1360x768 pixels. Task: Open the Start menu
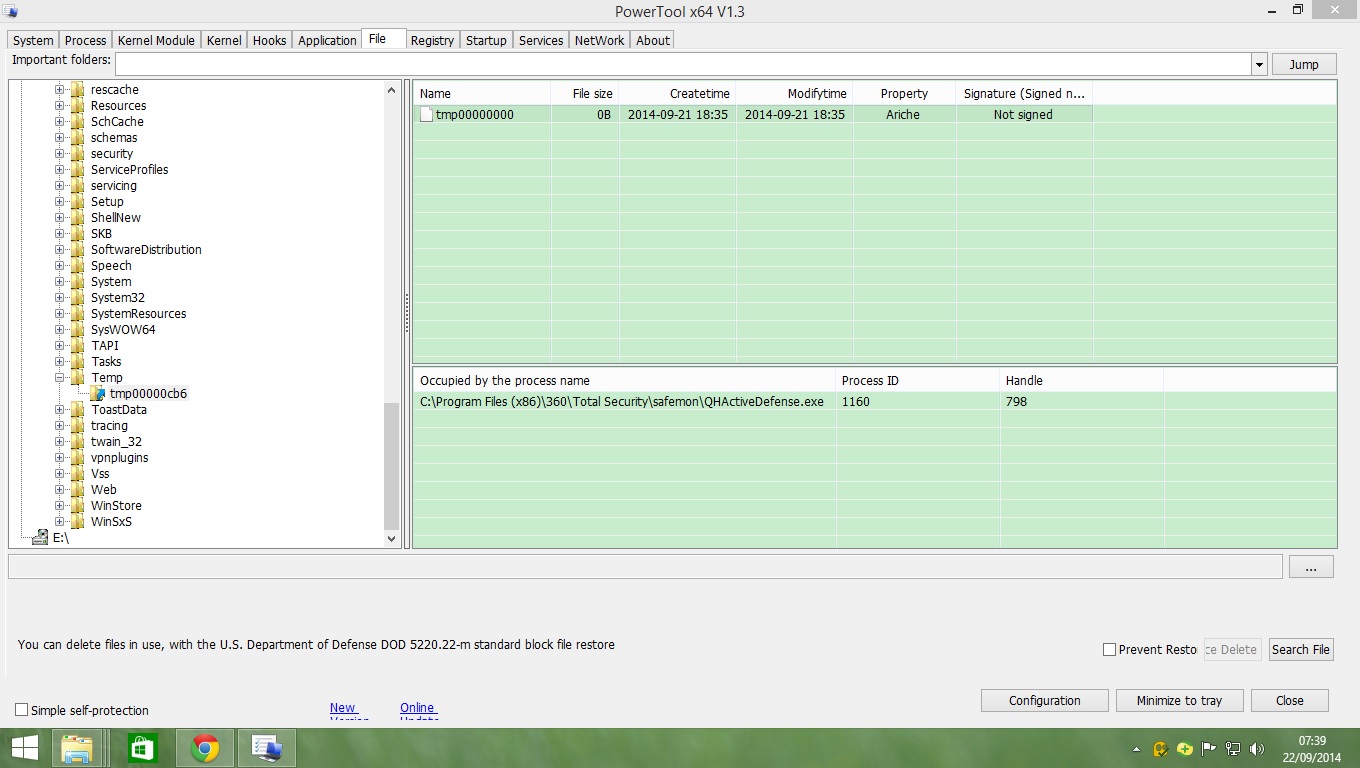(x=24, y=748)
